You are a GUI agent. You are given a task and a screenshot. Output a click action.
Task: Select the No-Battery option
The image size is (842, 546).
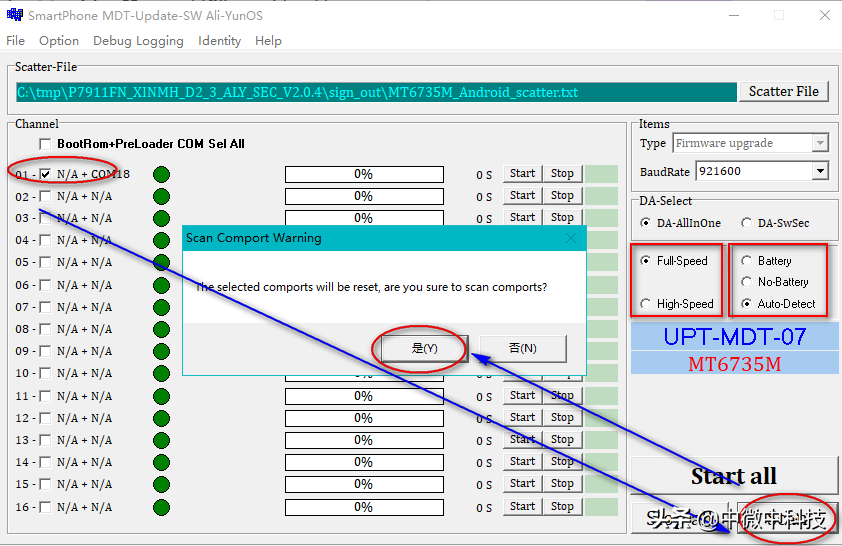coord(746,282)
